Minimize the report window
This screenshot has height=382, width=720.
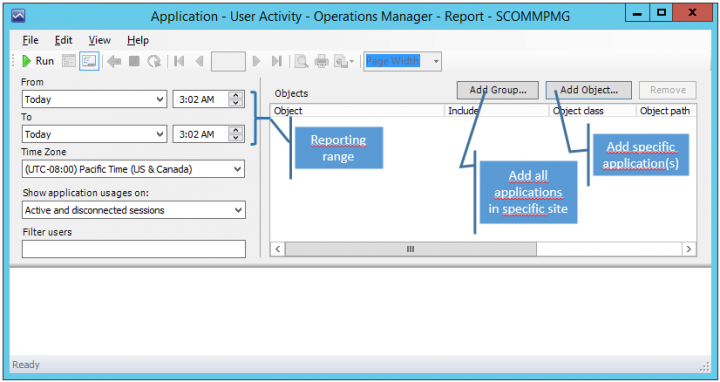[637, 13]
